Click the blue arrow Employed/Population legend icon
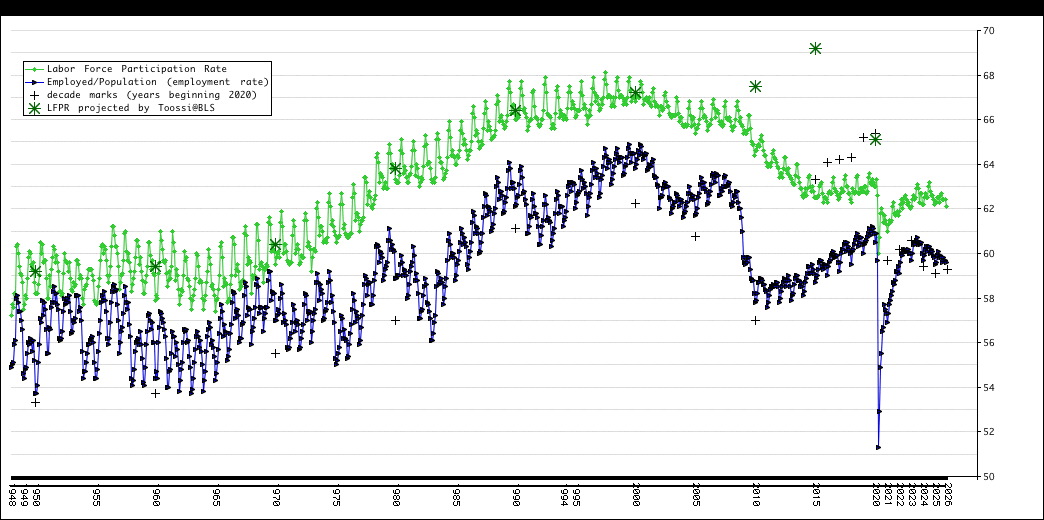Viewport: 1044px width, 520px height. [x=35, y=82]
